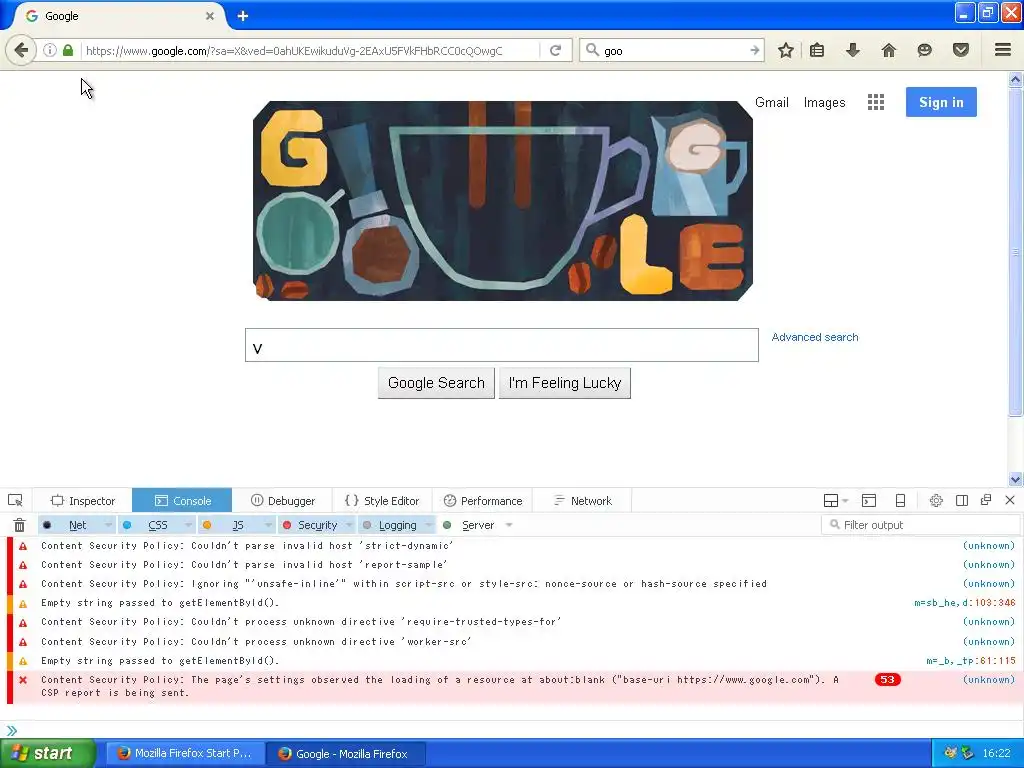Expand CSS filter dropdown arrow
The image size is (1024, 768).
click(188, 525)
